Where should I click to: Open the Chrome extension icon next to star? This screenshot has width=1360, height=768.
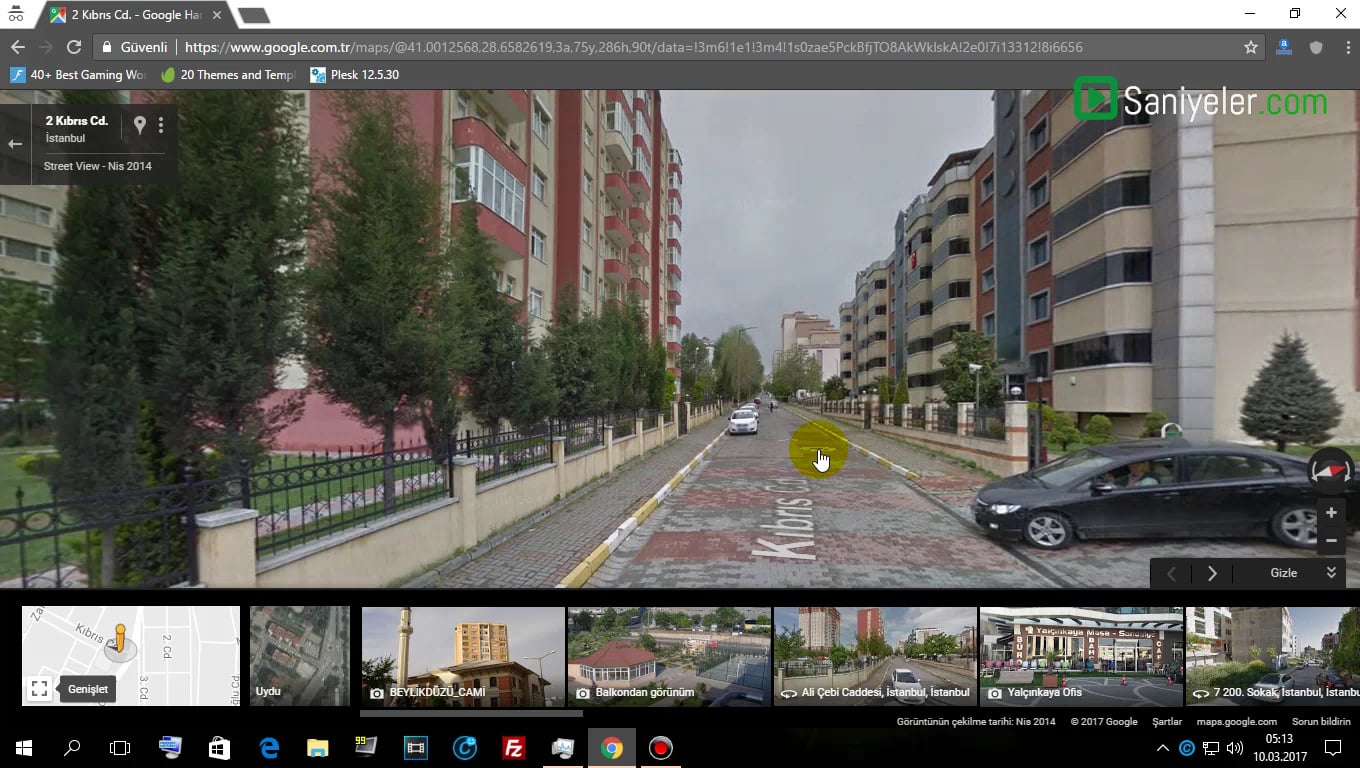click(x=1283, y=47)
